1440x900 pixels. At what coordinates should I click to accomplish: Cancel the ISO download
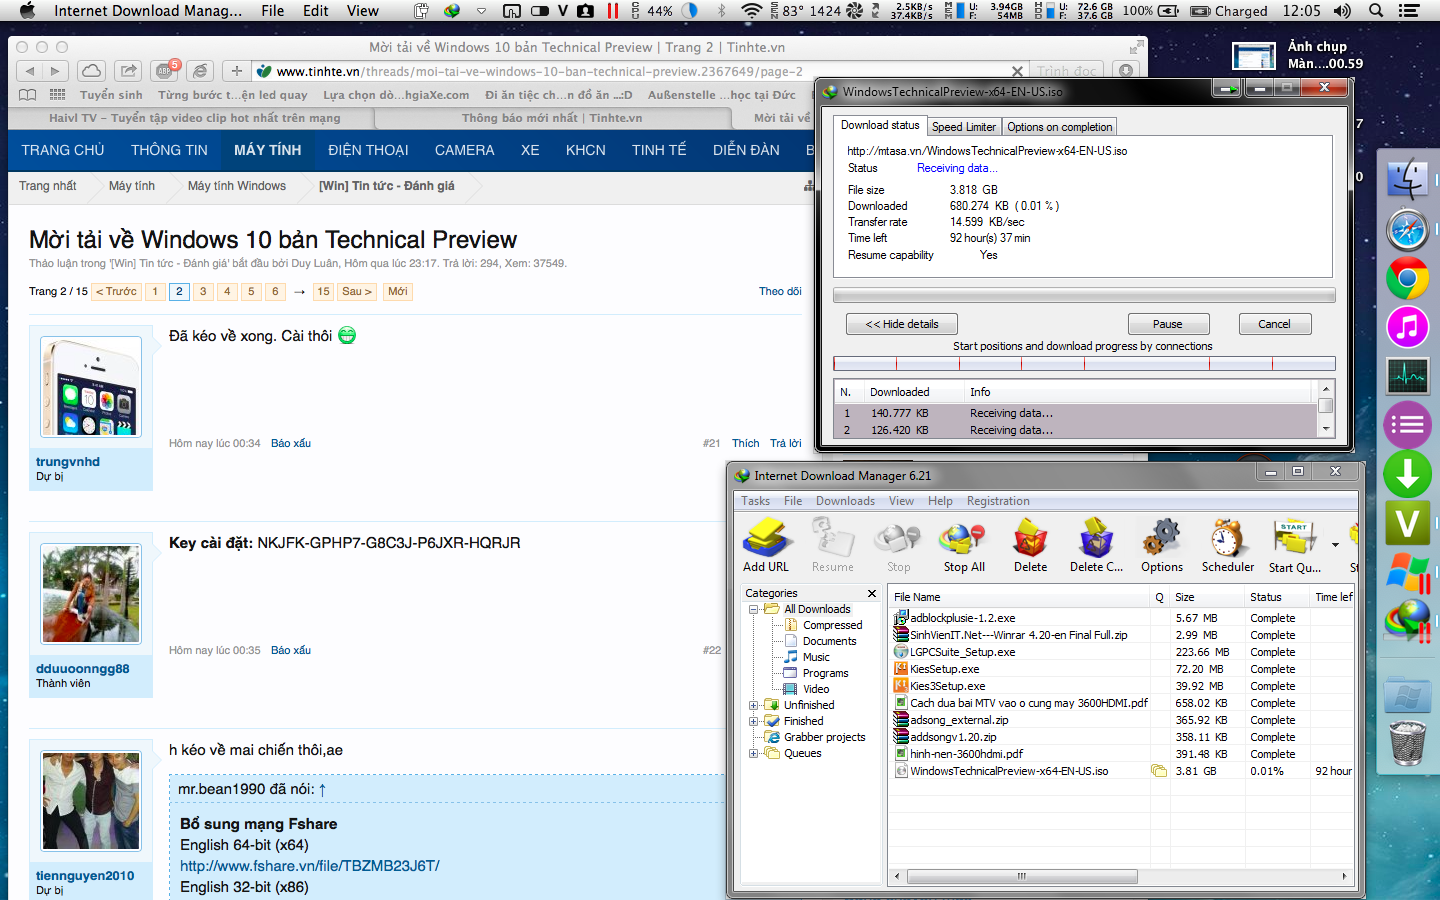click(1274, 324)
